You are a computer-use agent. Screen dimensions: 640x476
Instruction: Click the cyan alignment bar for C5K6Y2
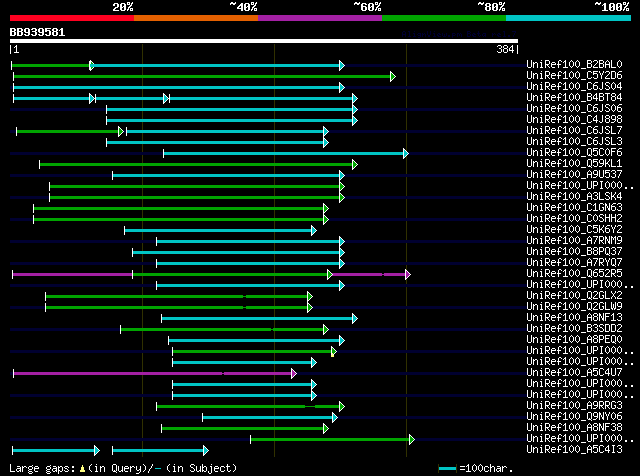click(x=218, y=231)
